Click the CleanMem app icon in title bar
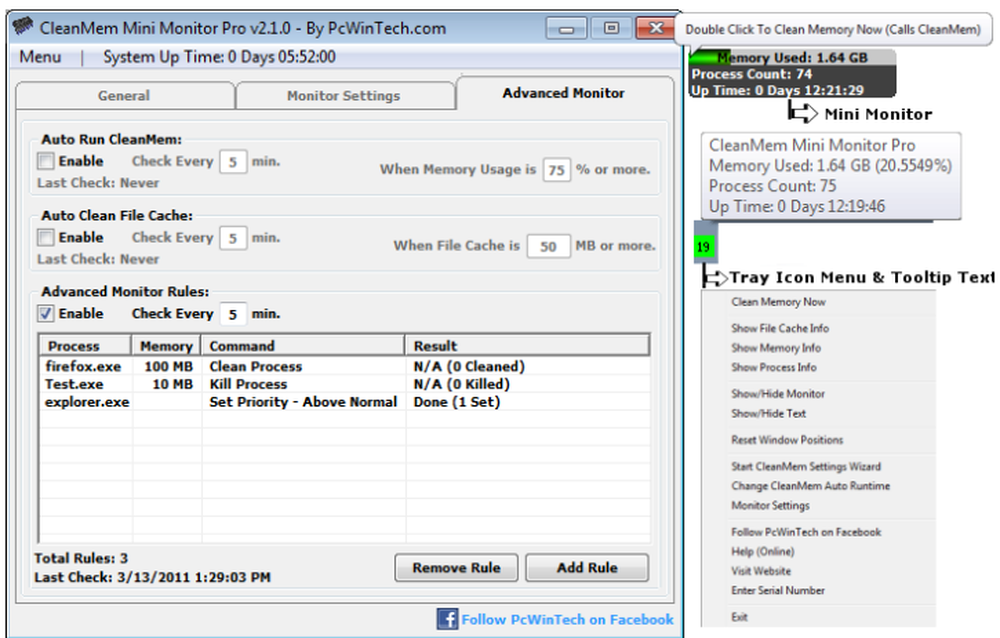1000x638 pixels. coord(23,27)
